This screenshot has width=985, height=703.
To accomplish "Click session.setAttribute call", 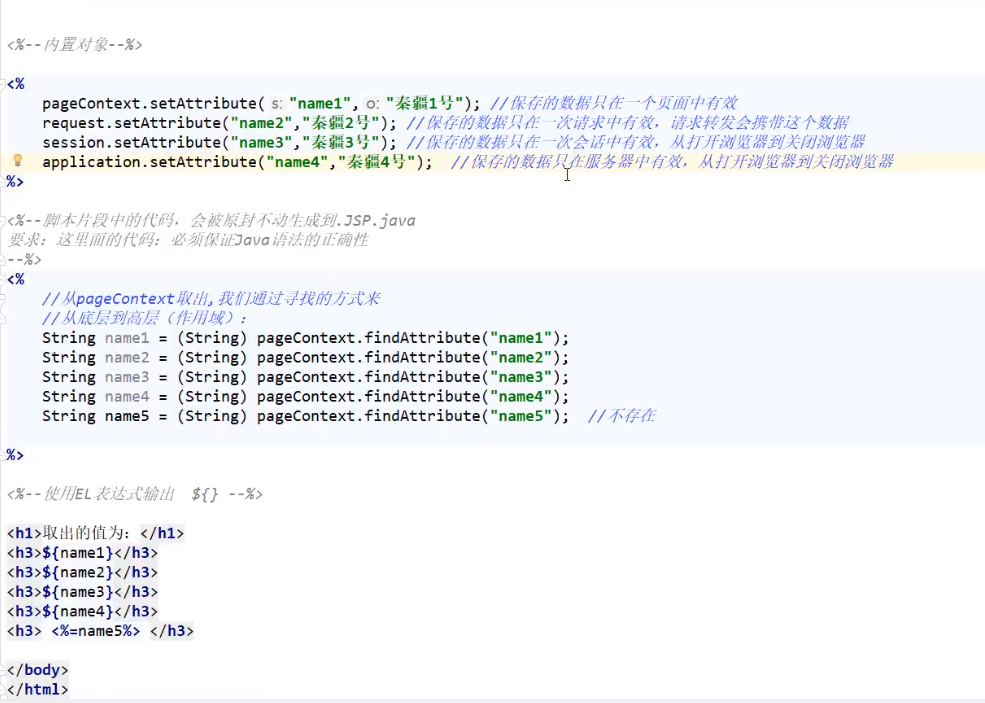I will (x=131, y=142).
